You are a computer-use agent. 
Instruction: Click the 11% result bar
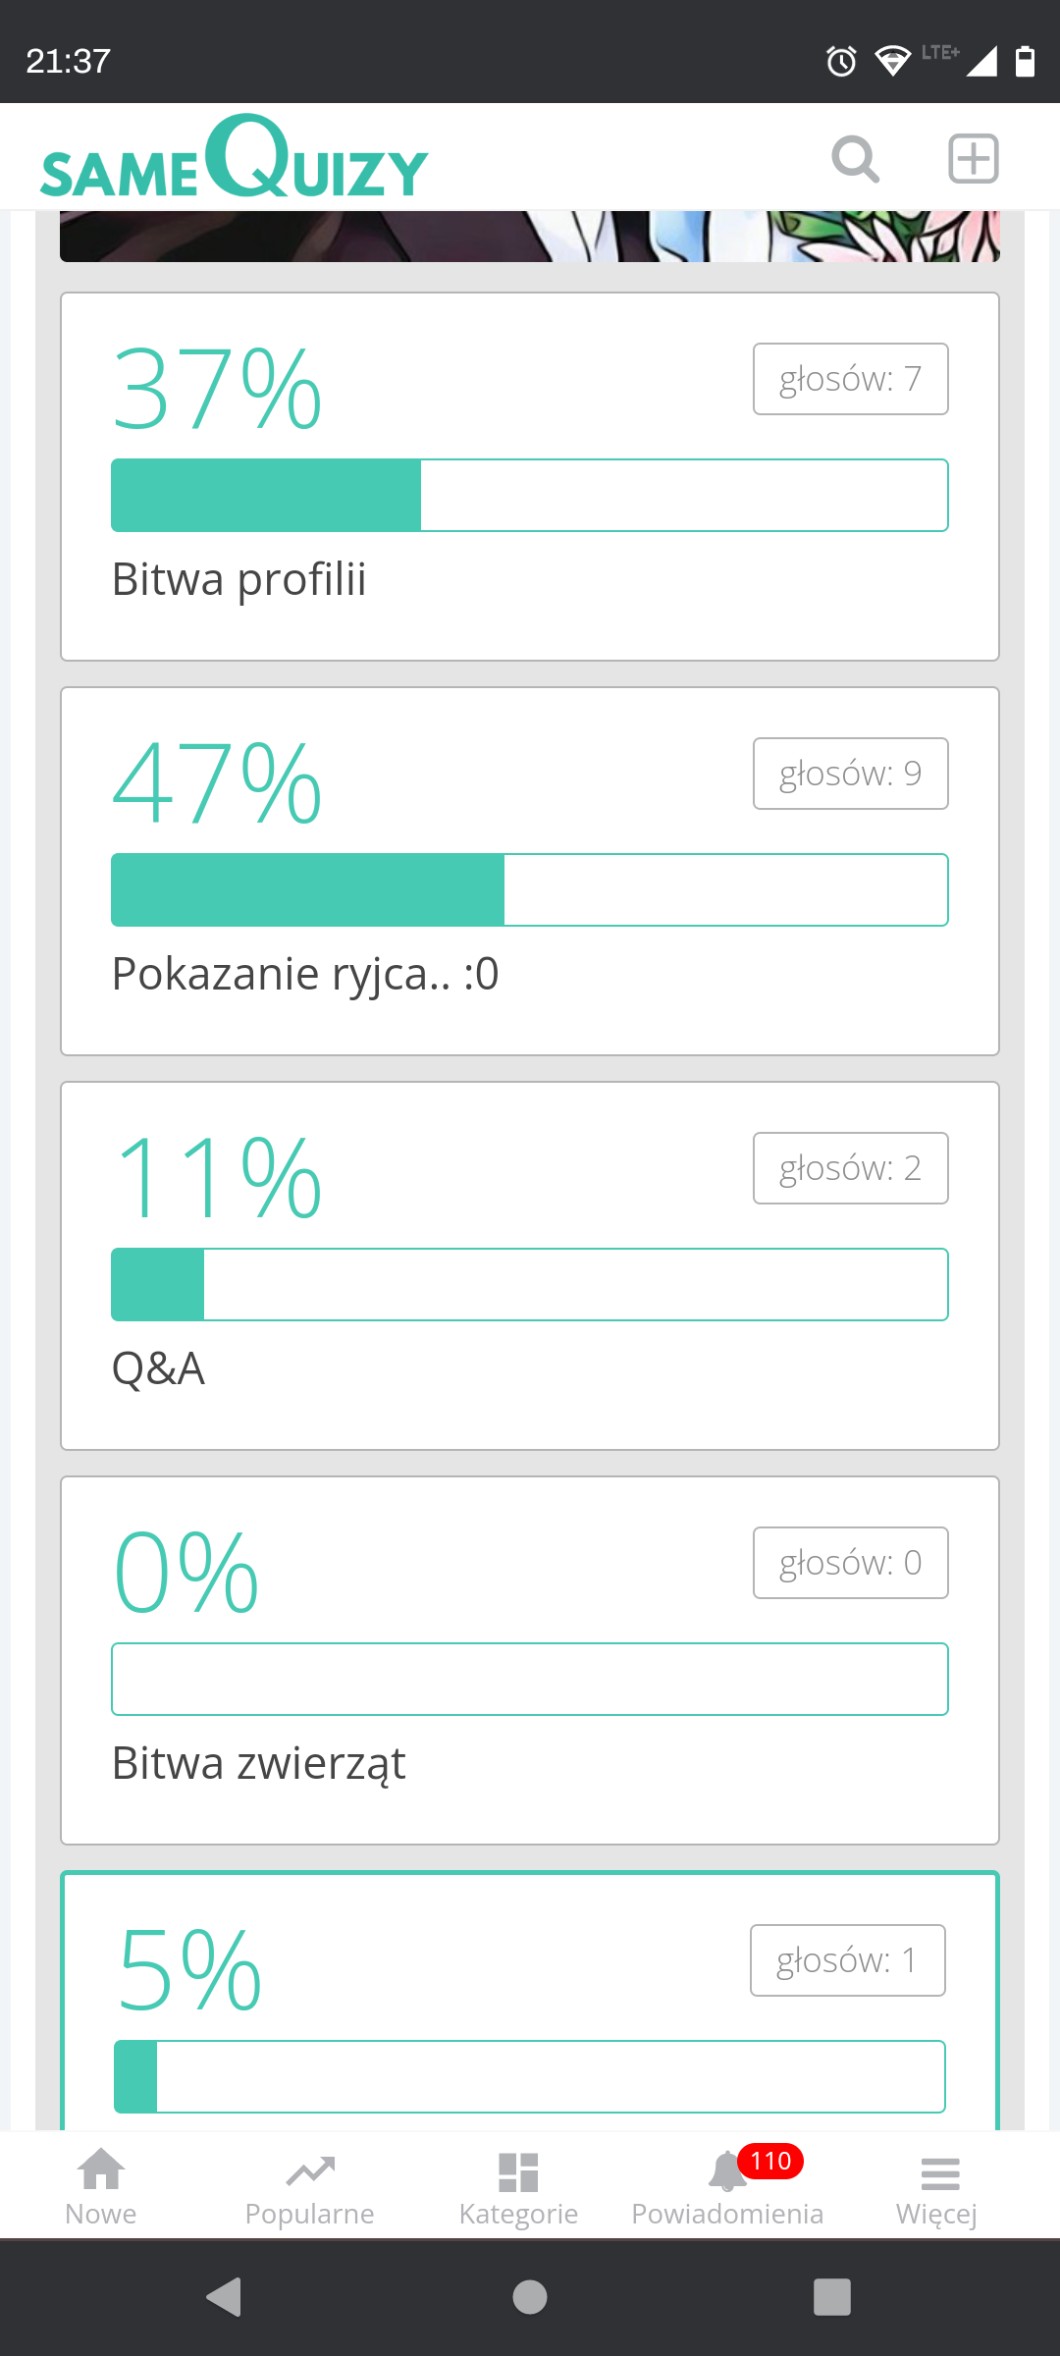coord(529,1284)
